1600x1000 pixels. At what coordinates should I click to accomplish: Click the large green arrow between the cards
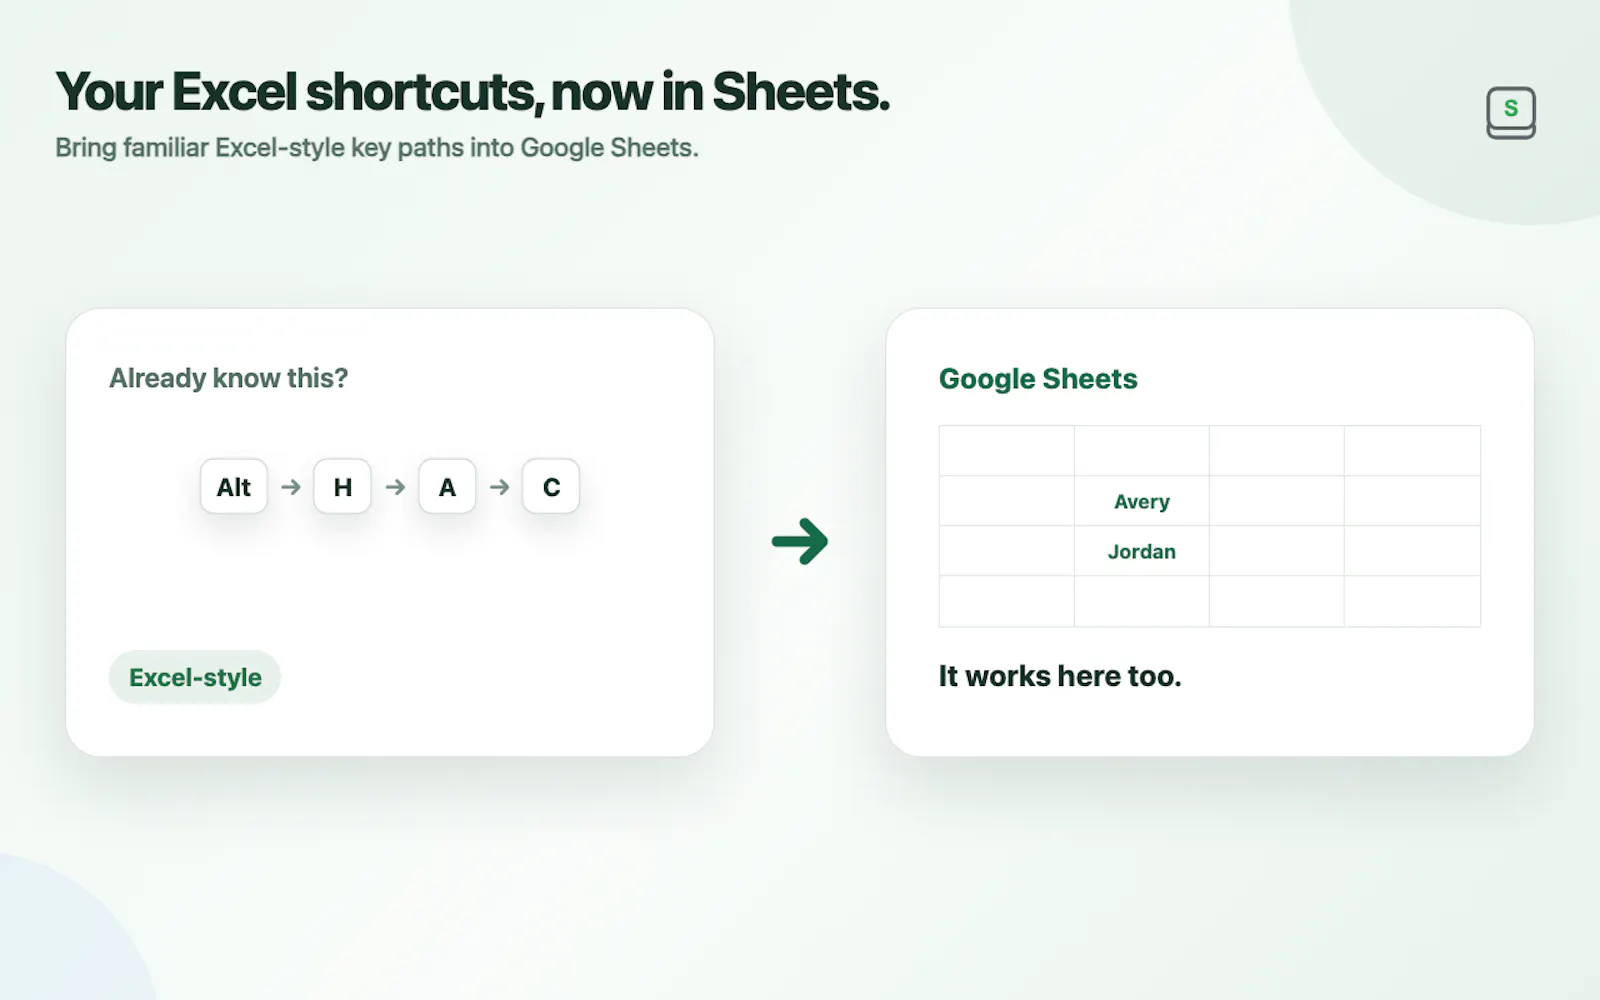800,541
